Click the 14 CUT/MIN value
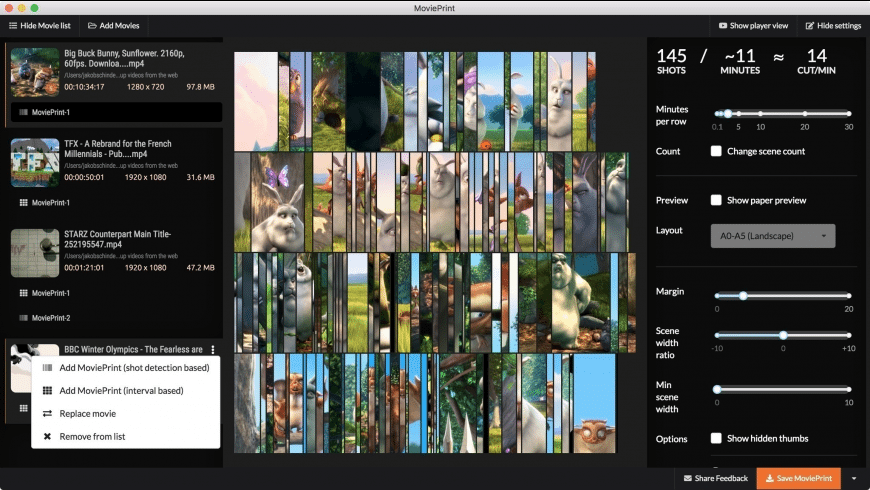This screenshot has width=870, height=490. [x=816, y=61]
